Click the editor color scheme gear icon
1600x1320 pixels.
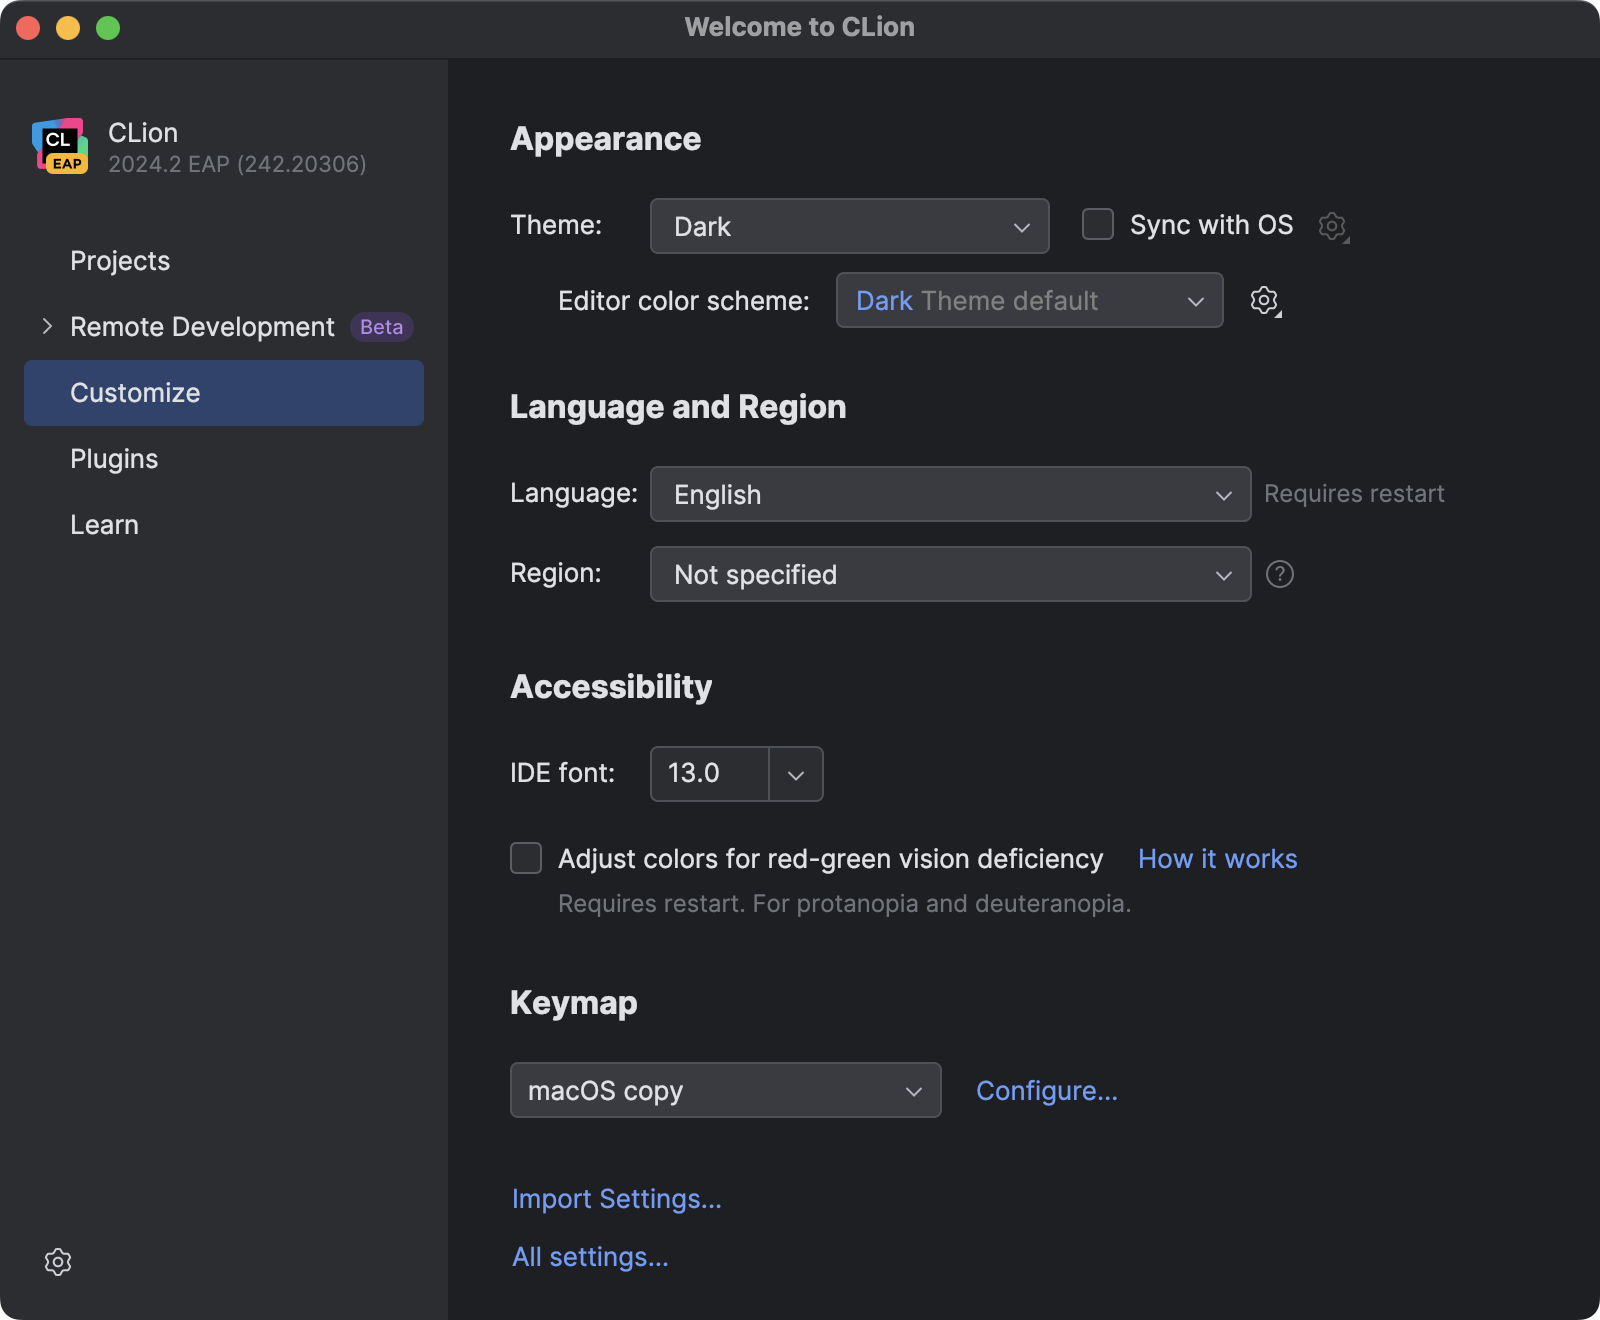pos(1264,300)
